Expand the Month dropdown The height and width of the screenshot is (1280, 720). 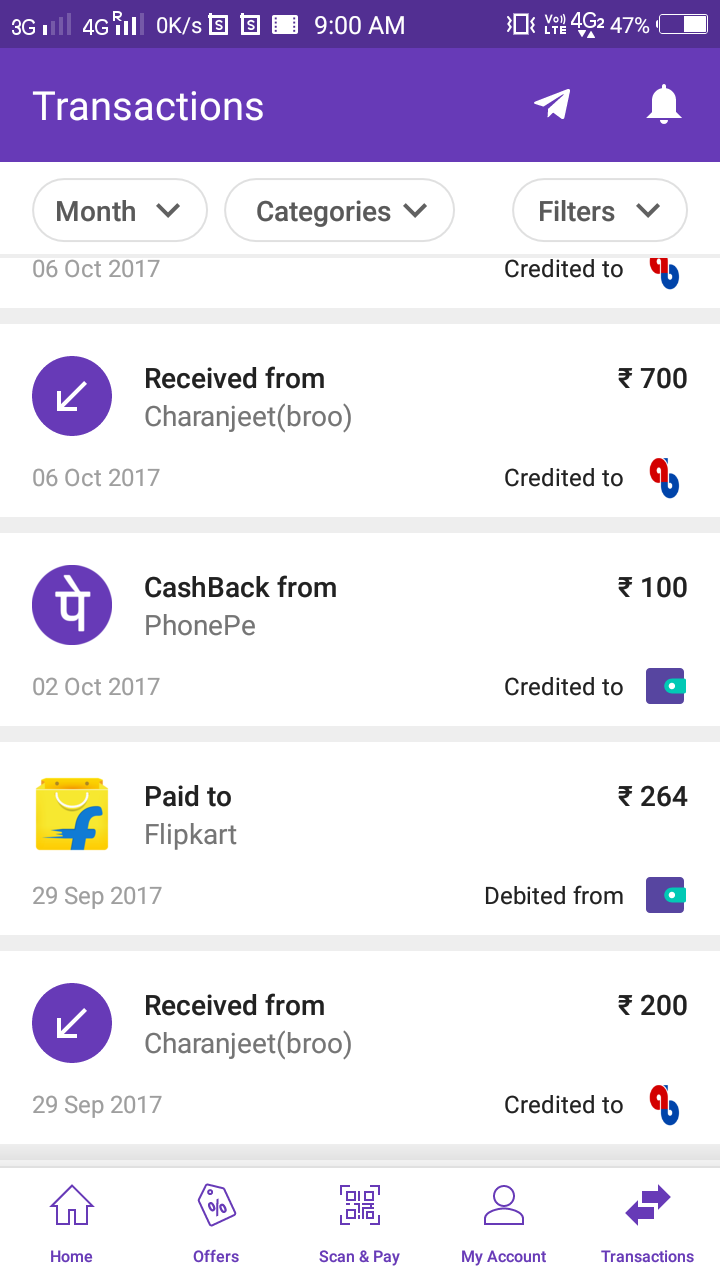(119, 211)
